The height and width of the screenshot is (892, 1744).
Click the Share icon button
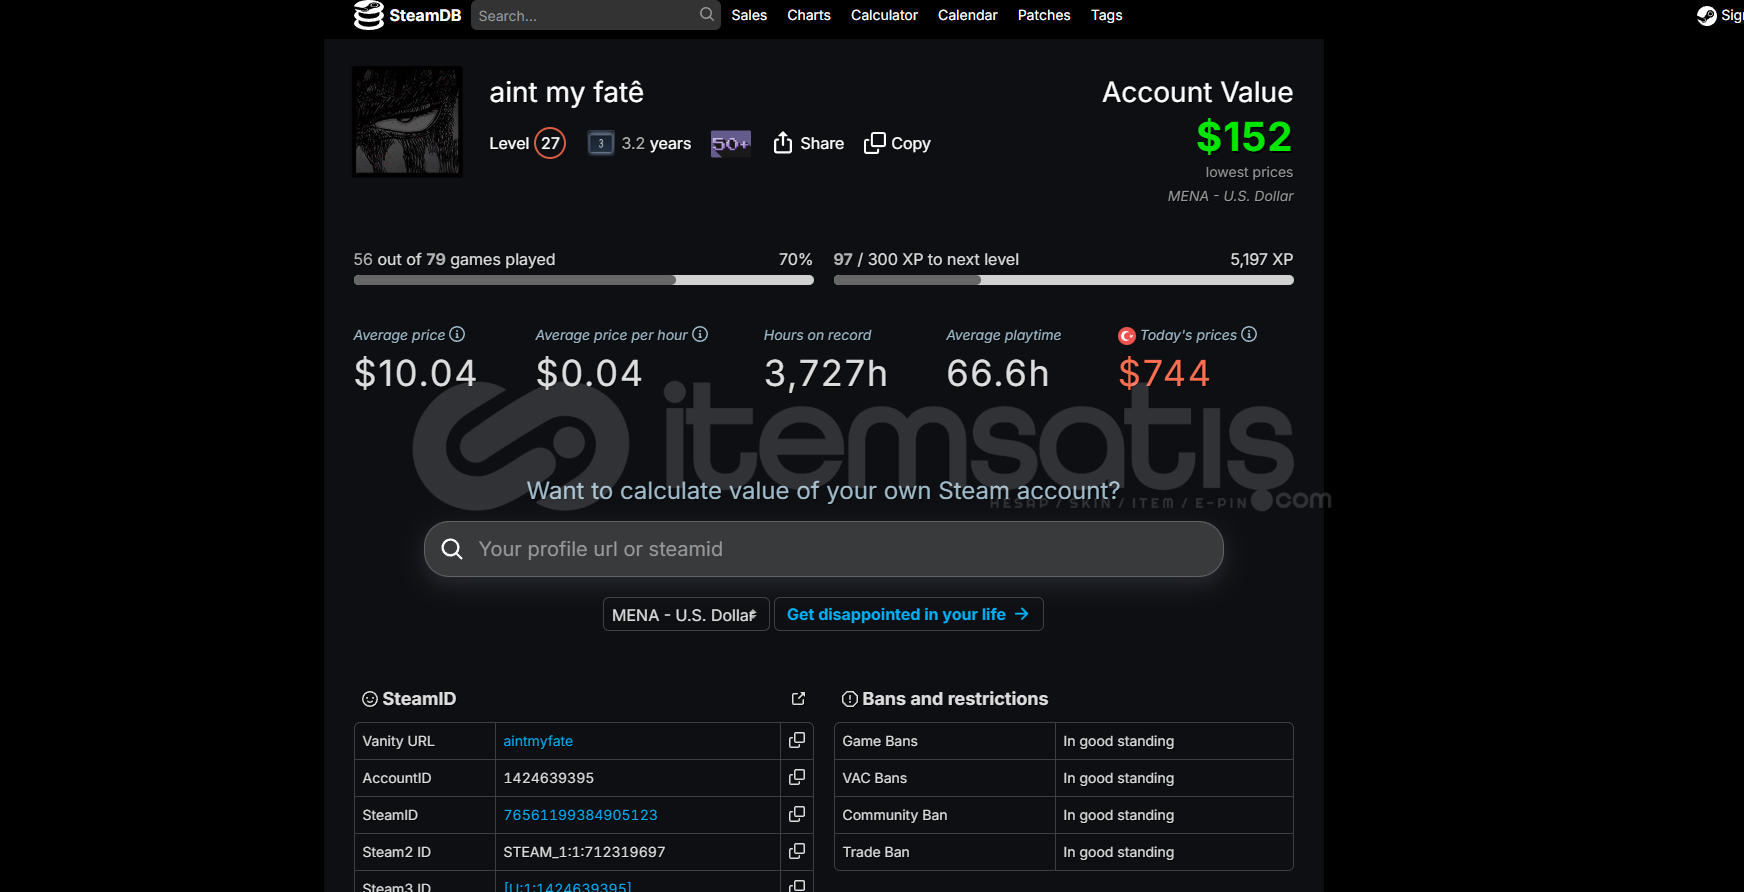coord(783,143)
